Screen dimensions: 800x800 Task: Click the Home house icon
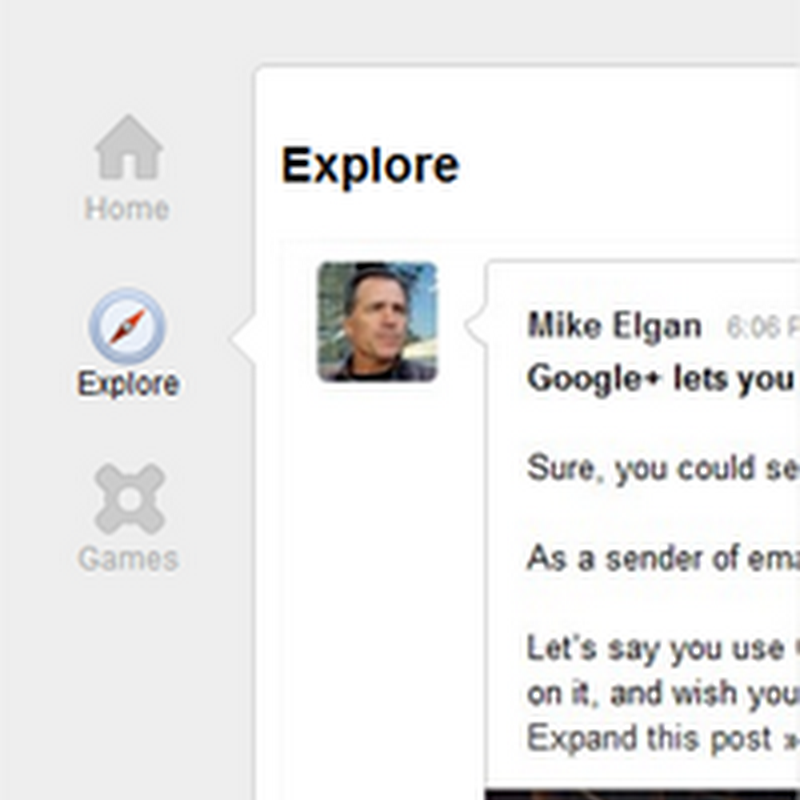point(128,147)
